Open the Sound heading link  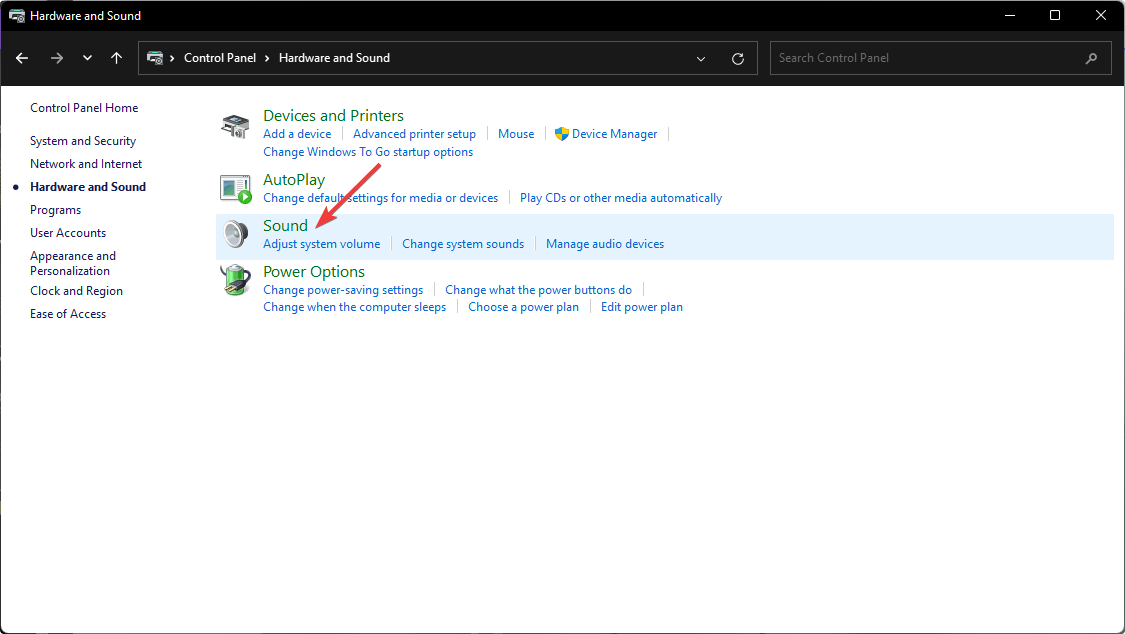coord(285,225)
